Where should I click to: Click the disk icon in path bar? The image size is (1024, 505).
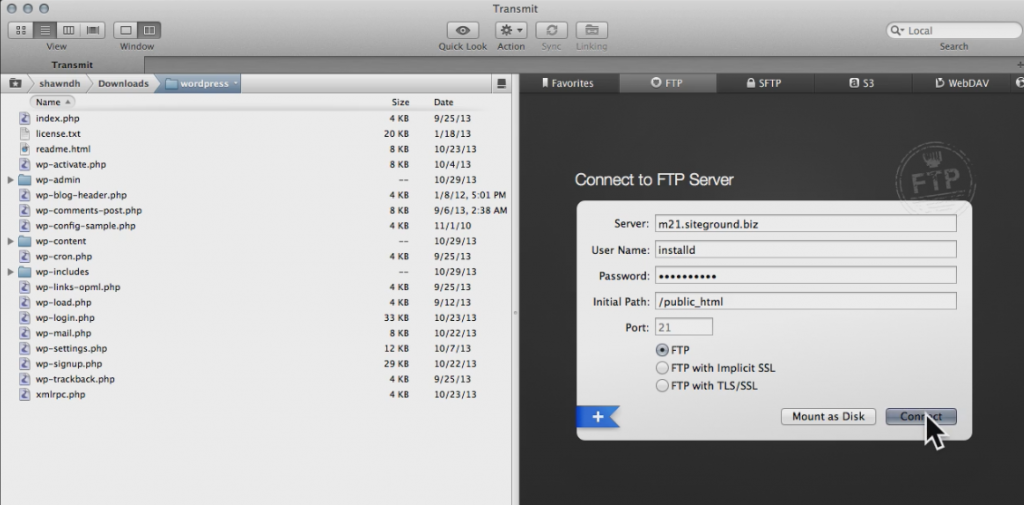(x=15, y=84)
